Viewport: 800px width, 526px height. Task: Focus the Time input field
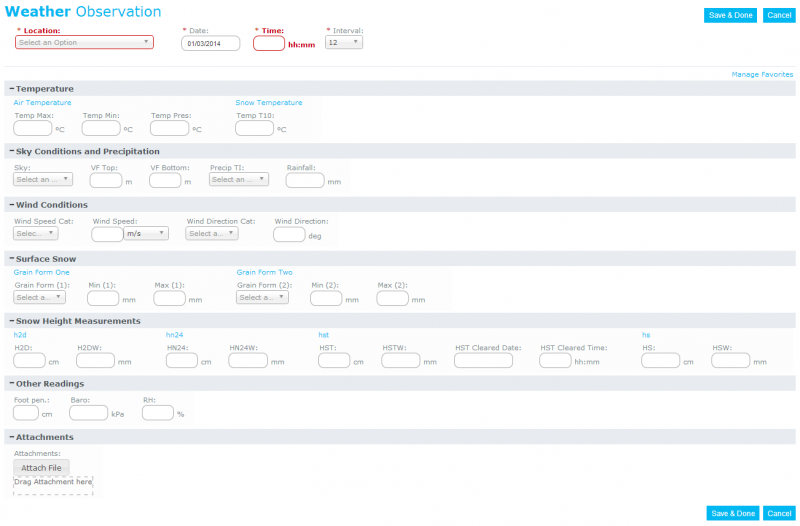click(269, 43)
